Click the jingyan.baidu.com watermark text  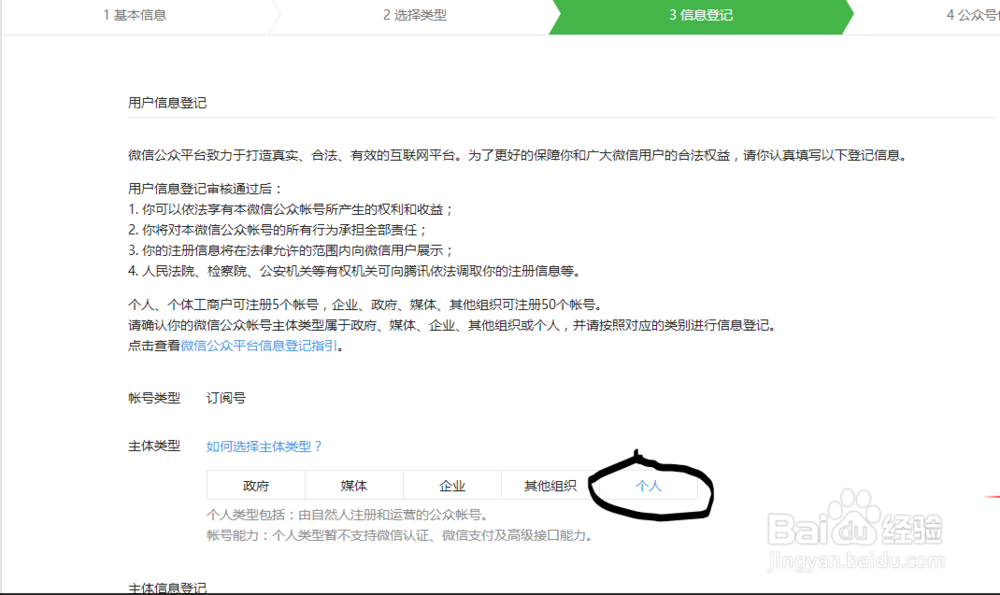pos(857,558)
